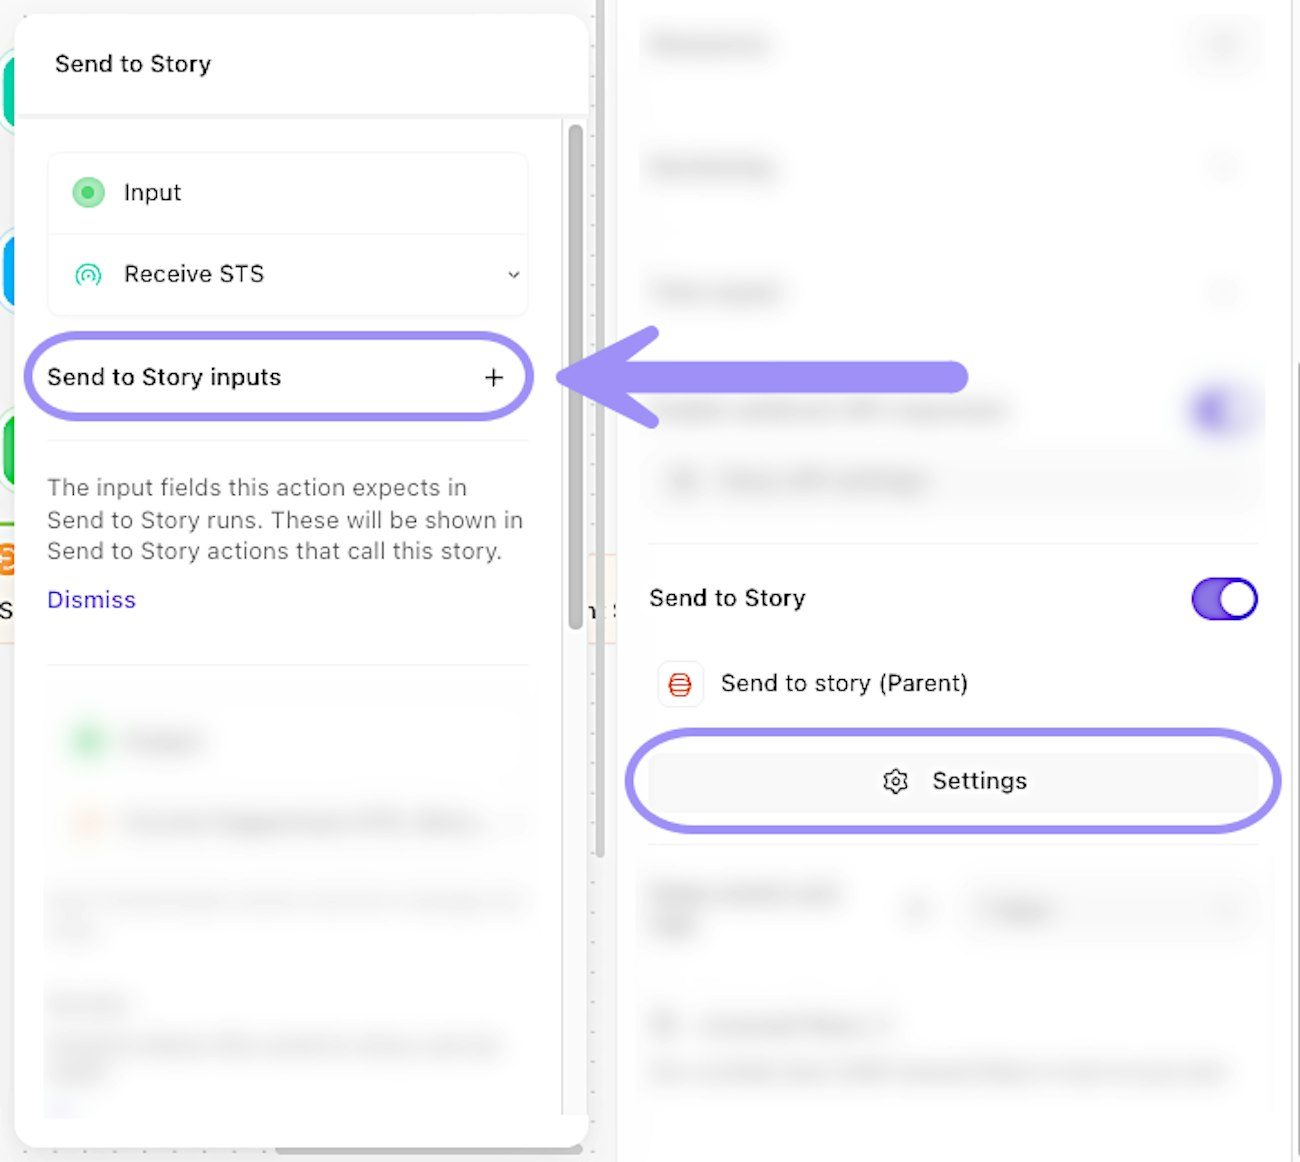Expand the Receive STS dropdown chevron

pos(513,275)
